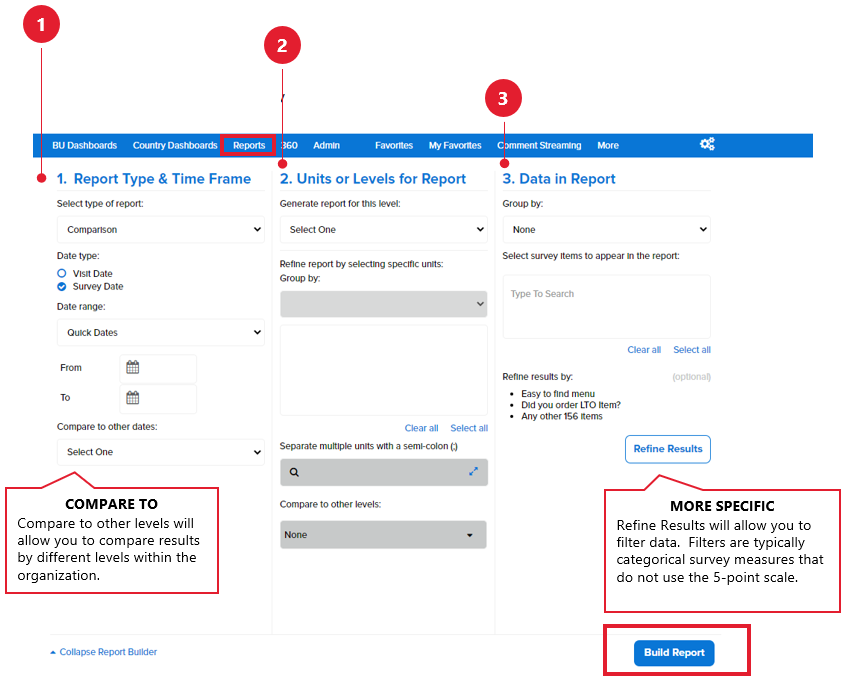Open the Comment Streaming menu item
Image resolution: width=861 pixels, height=681 pixels.
point(539,145)
